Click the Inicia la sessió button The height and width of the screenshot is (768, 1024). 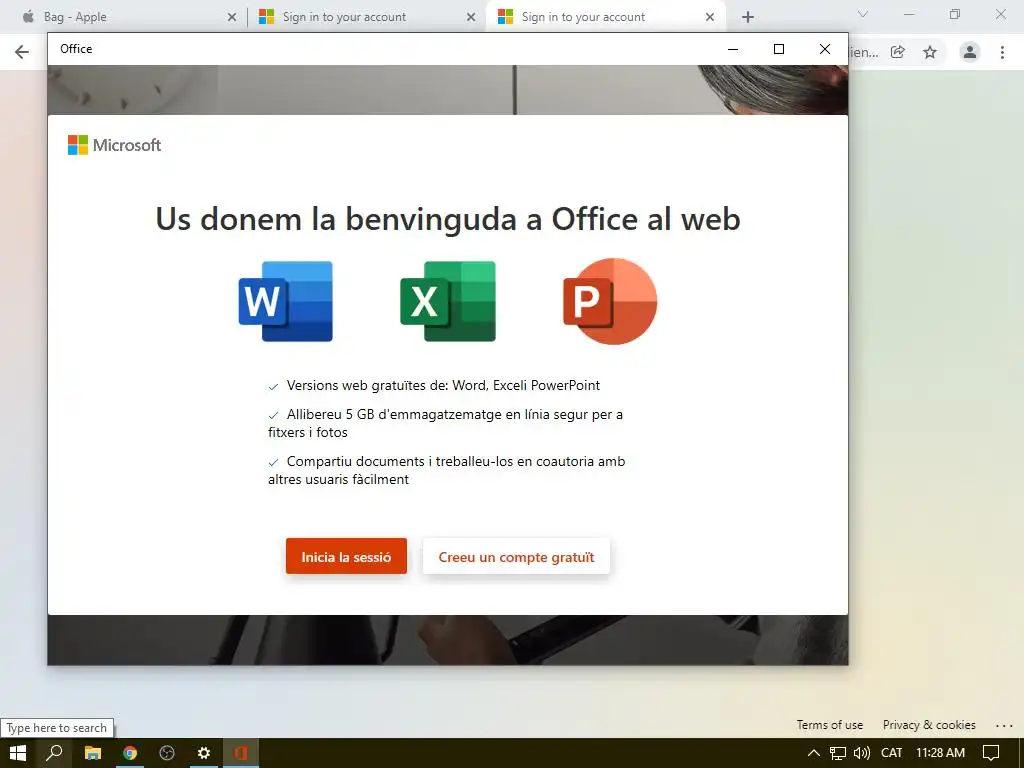click(x=346, y=556)
